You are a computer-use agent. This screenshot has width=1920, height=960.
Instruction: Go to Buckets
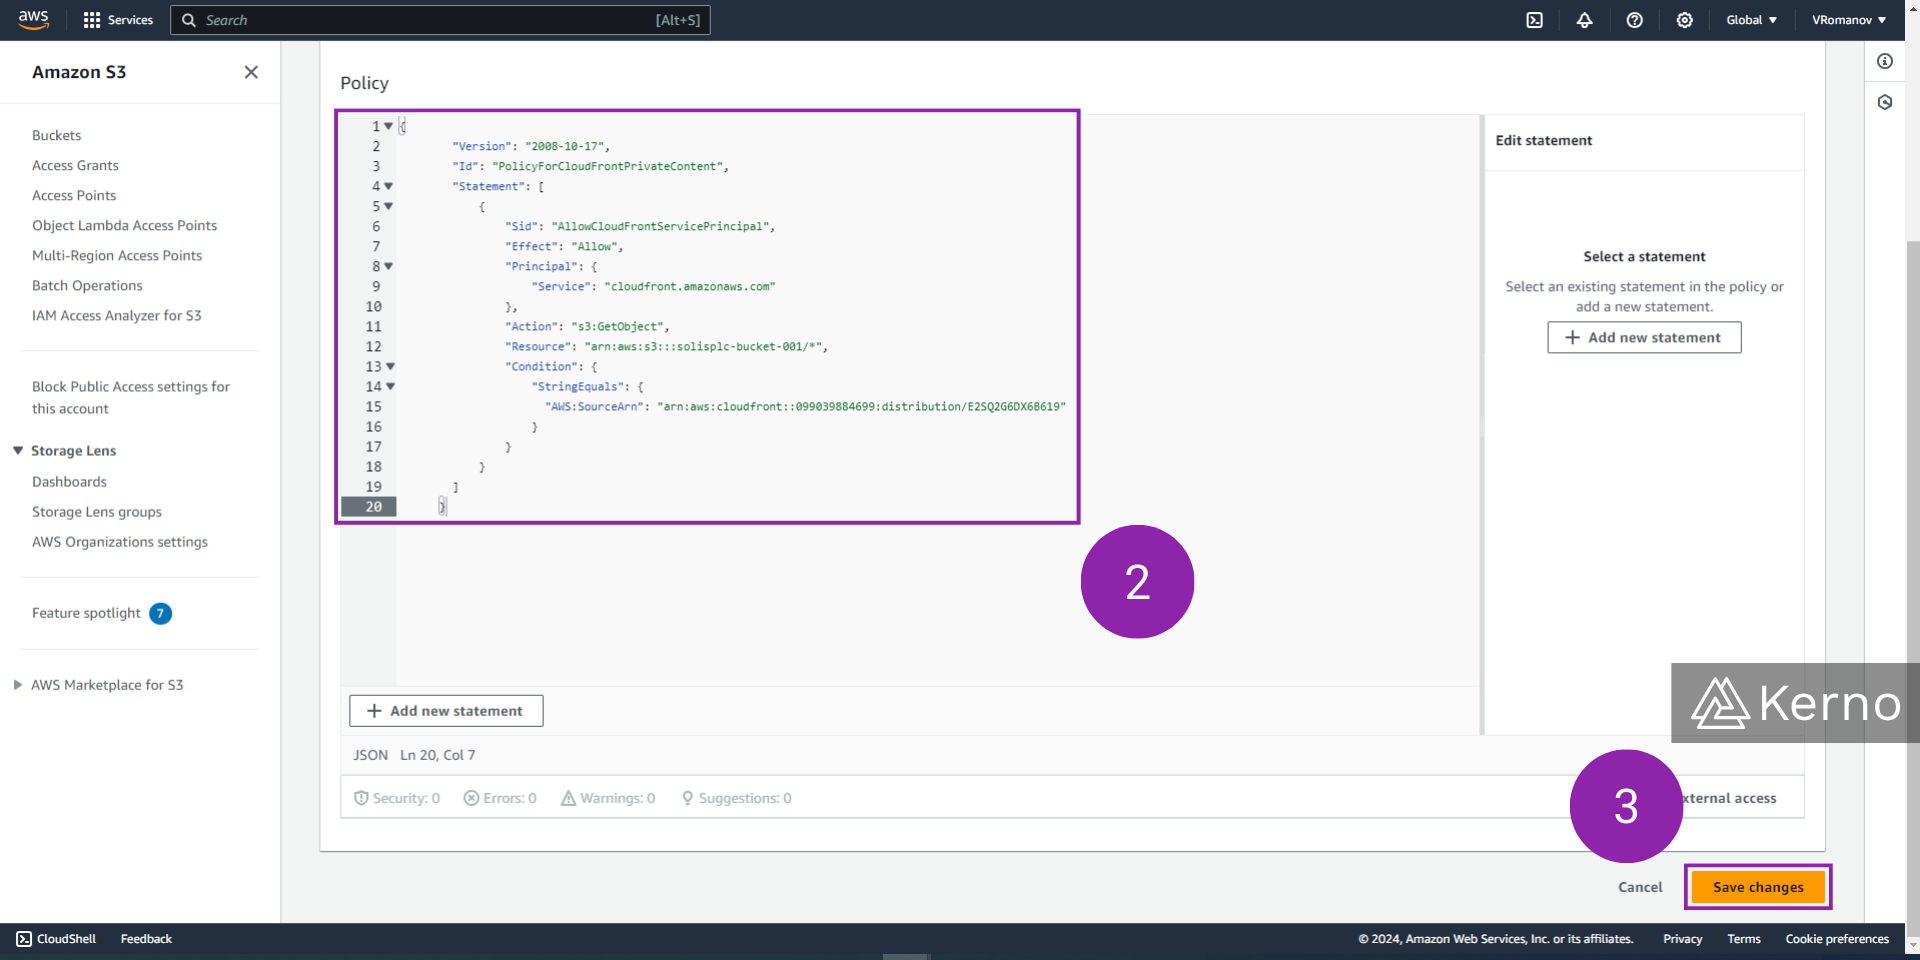click(x=56, y=135)
